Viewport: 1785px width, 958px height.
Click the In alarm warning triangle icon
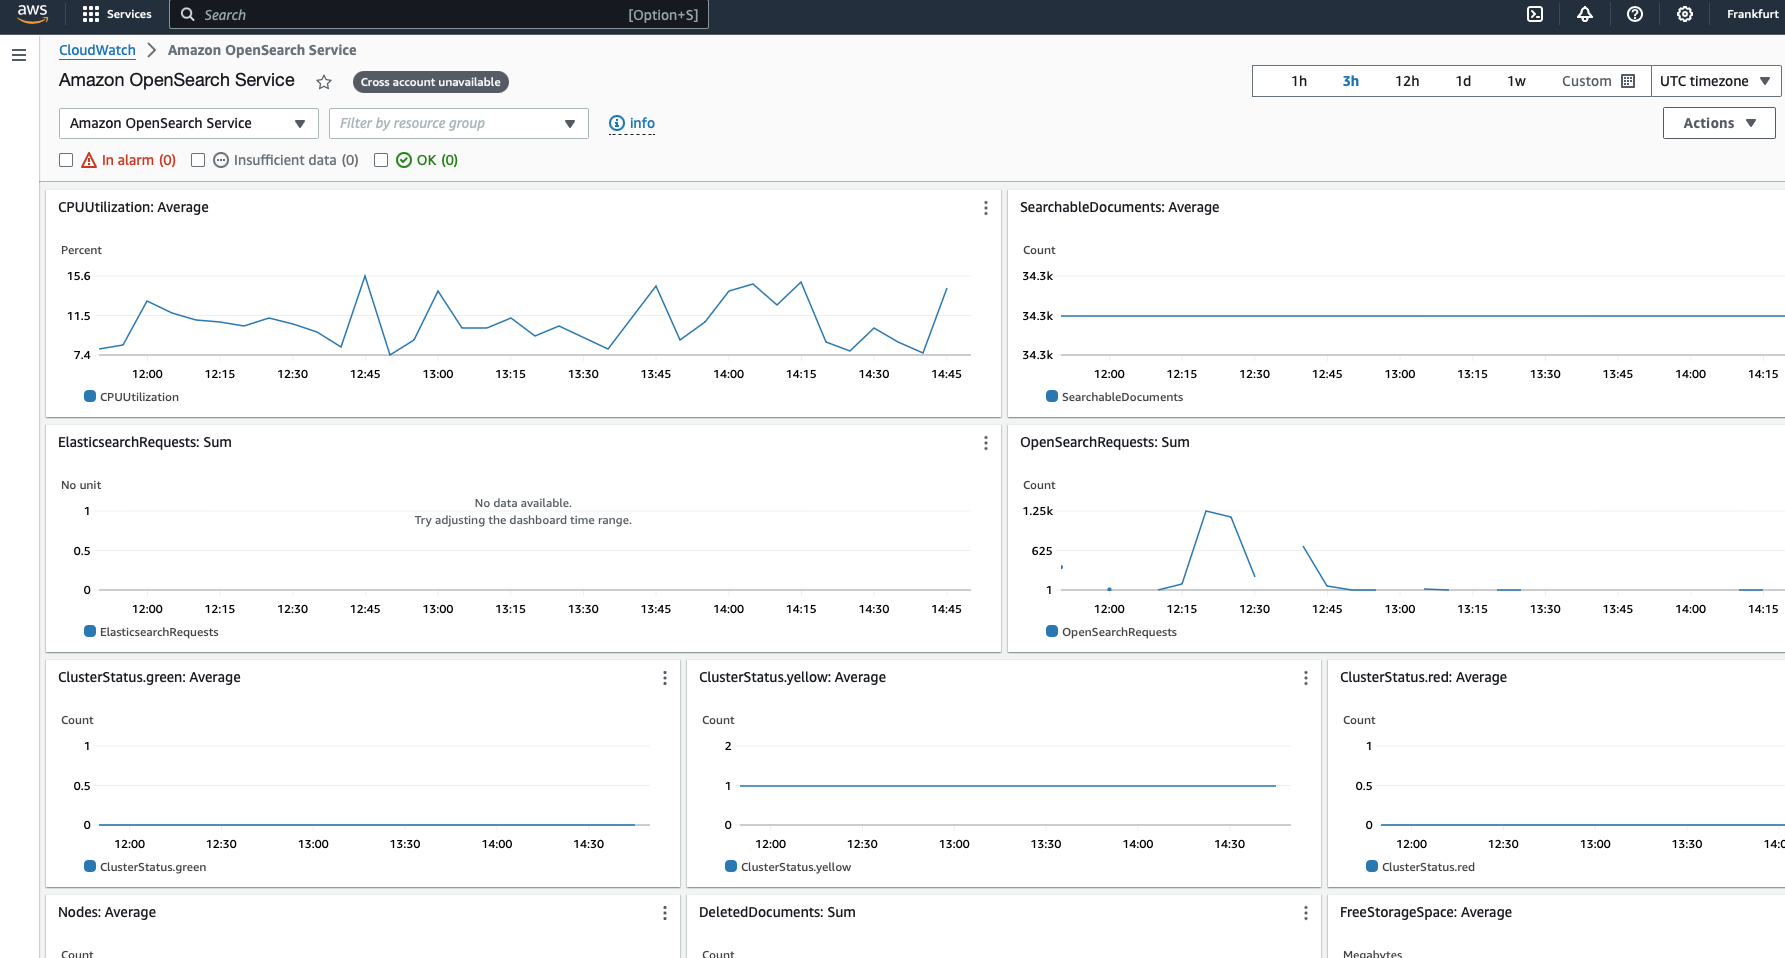pos(89,160)
